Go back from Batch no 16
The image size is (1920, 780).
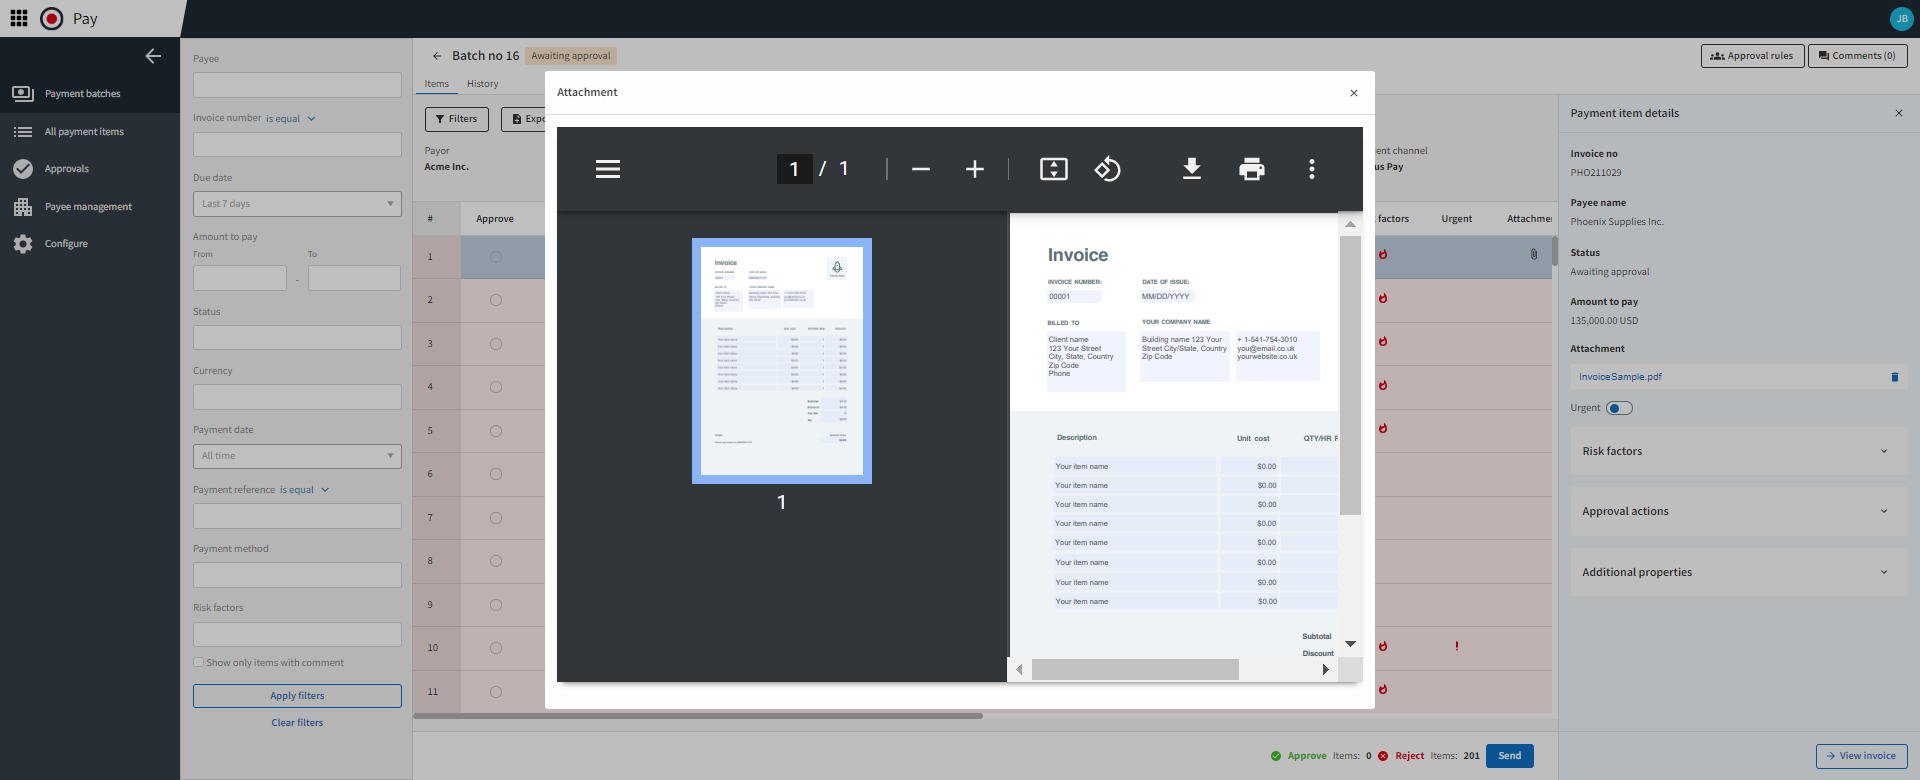[x=437, y=56]
